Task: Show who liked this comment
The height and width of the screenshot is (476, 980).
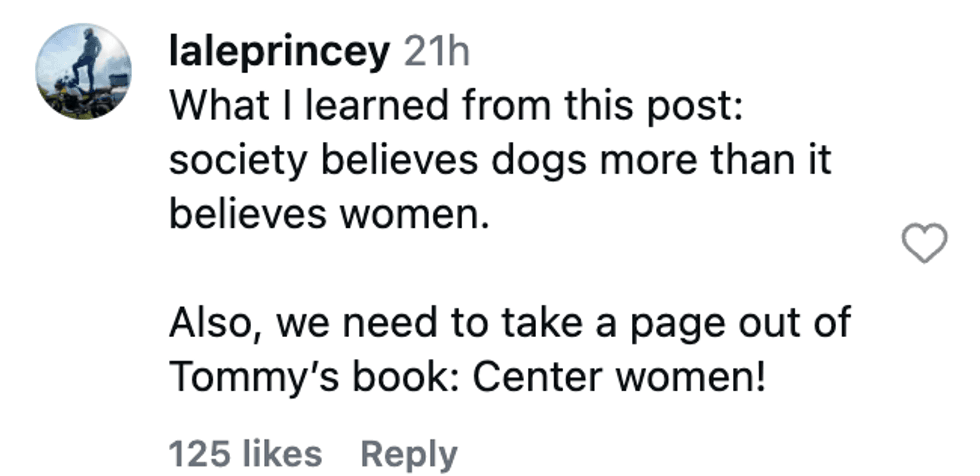Action: click(x=245, y=454)
